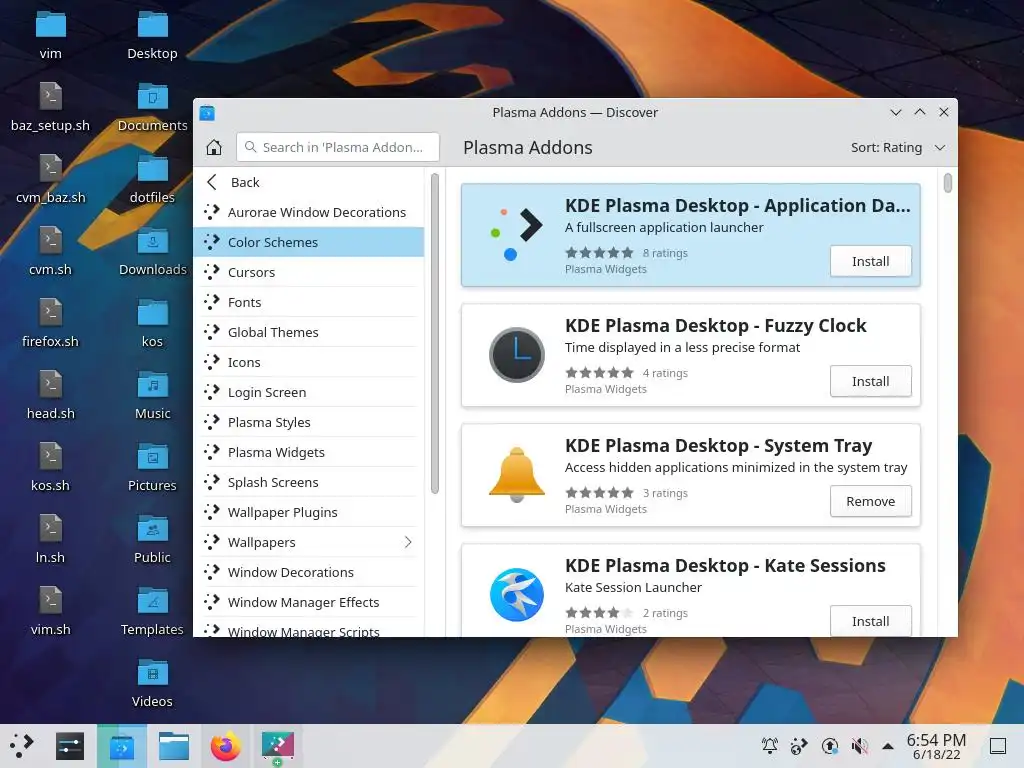Select the cvm_baz.sh desktop file
This screenshot has height=768, width=1024.
point(50,179)
